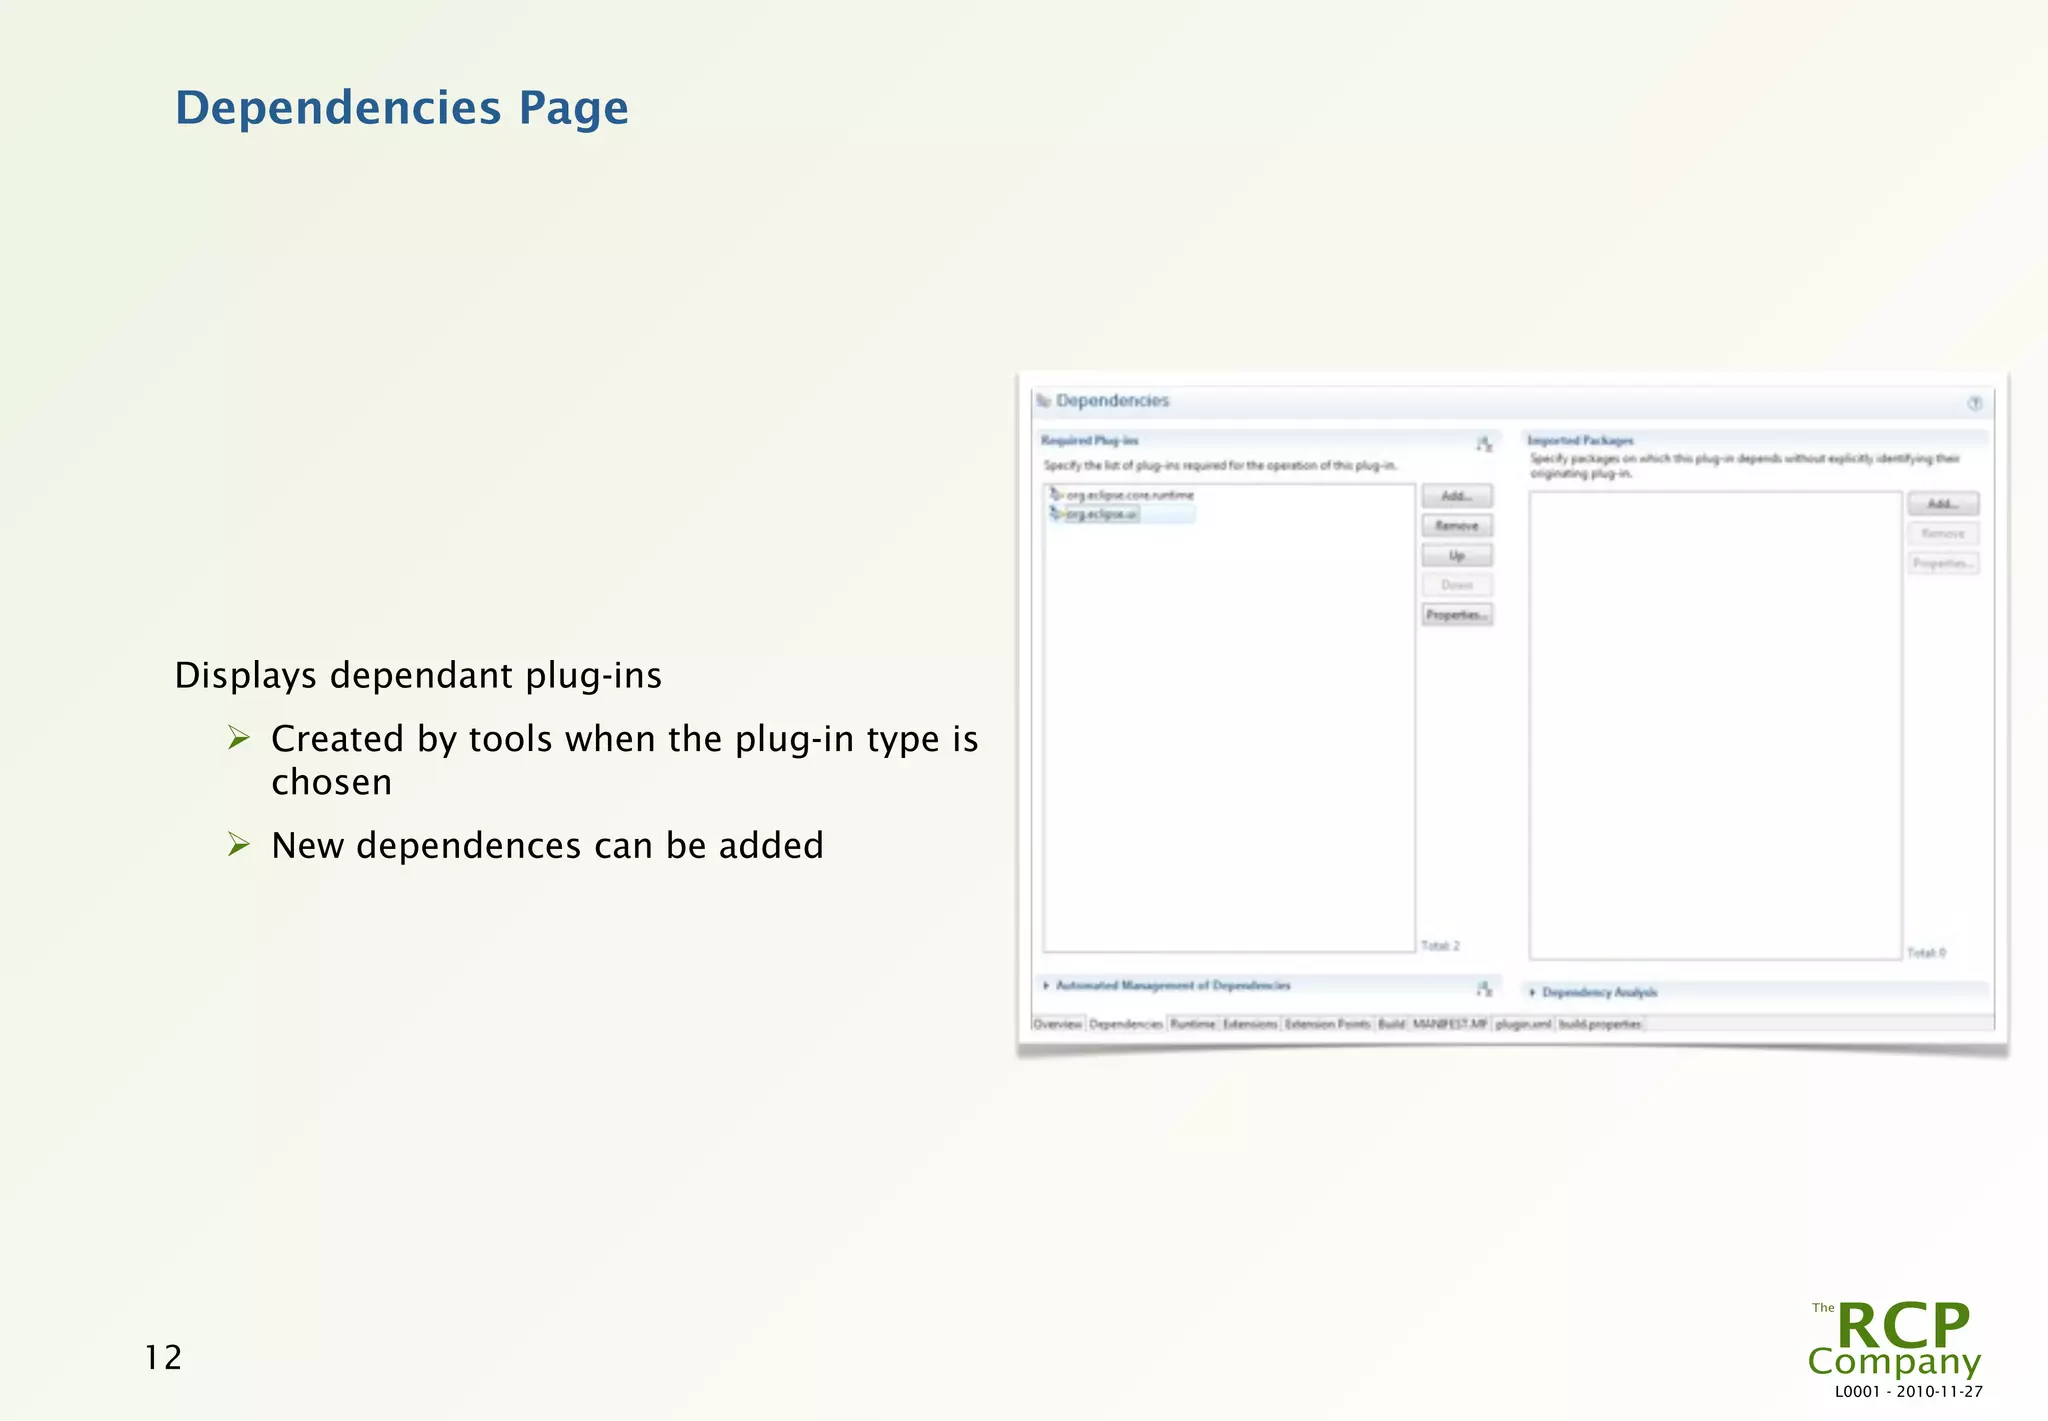Switch to the build.properties tab
The image size is (2048, 1421).
[1600, 1024]
